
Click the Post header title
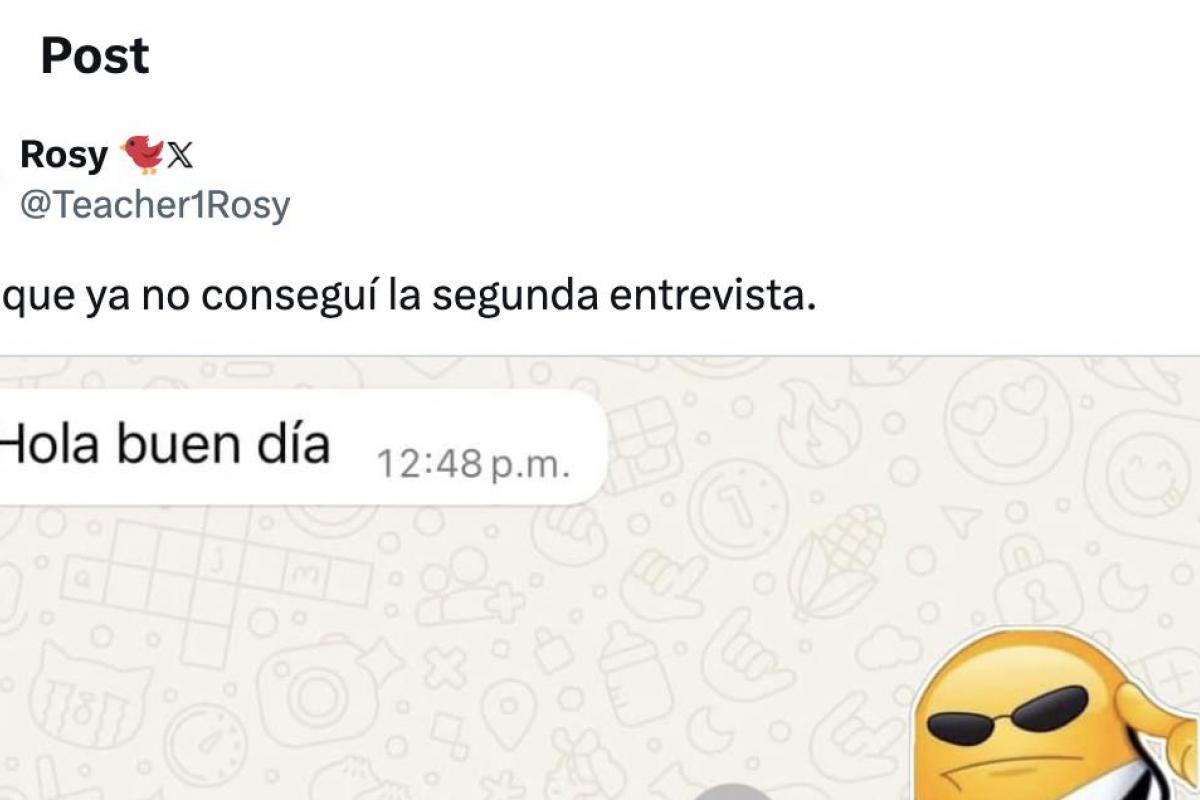95,55
